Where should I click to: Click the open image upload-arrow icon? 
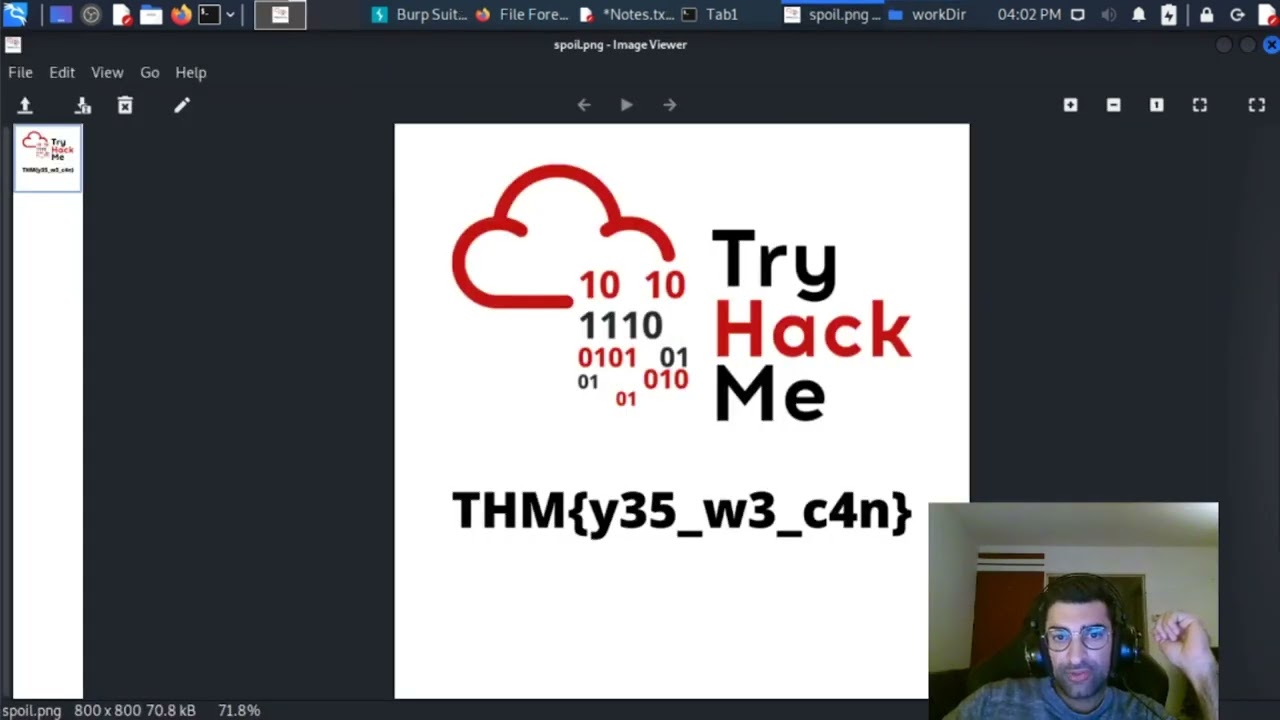pyautogui.click(x=25, y=105)
